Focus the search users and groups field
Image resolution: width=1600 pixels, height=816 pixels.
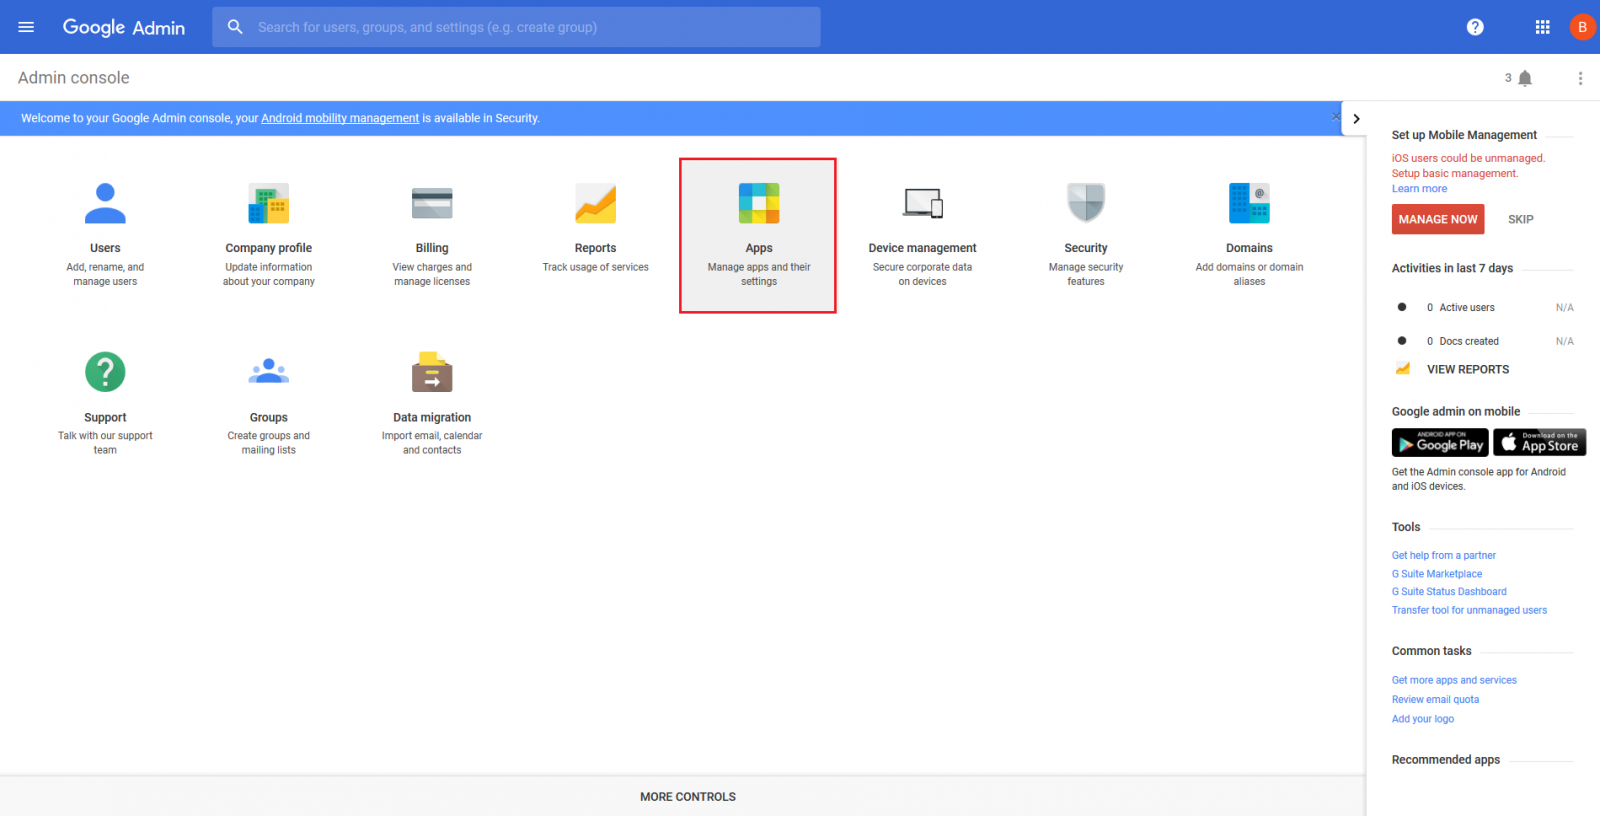(x=516, y=27)
